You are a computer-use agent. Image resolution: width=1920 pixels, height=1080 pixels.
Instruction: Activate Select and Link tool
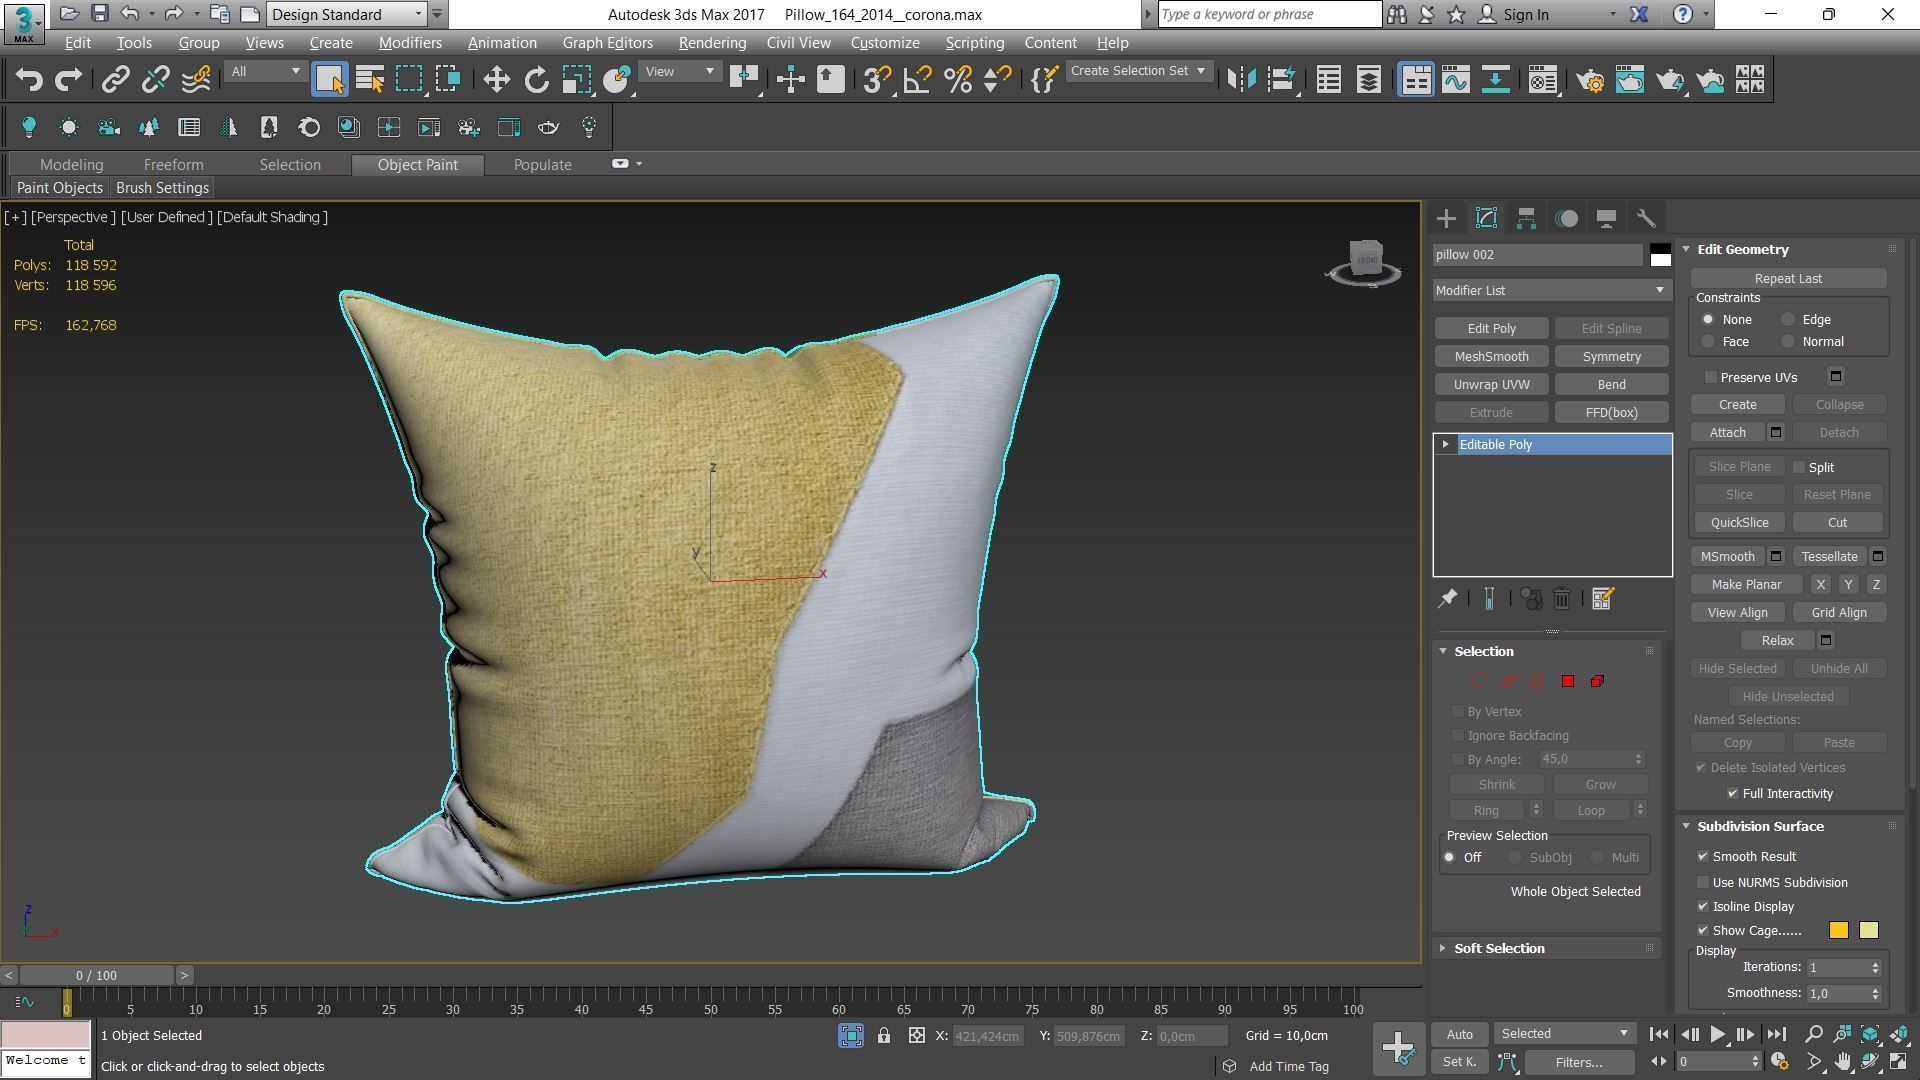click(116, 80)
